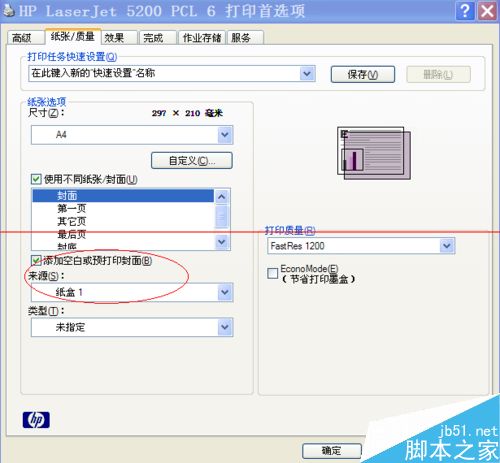Image resolution: width=500 pixels, height=463 pixels.
Task: Click the HP logo icon
Action: click(x=36, y=420)
